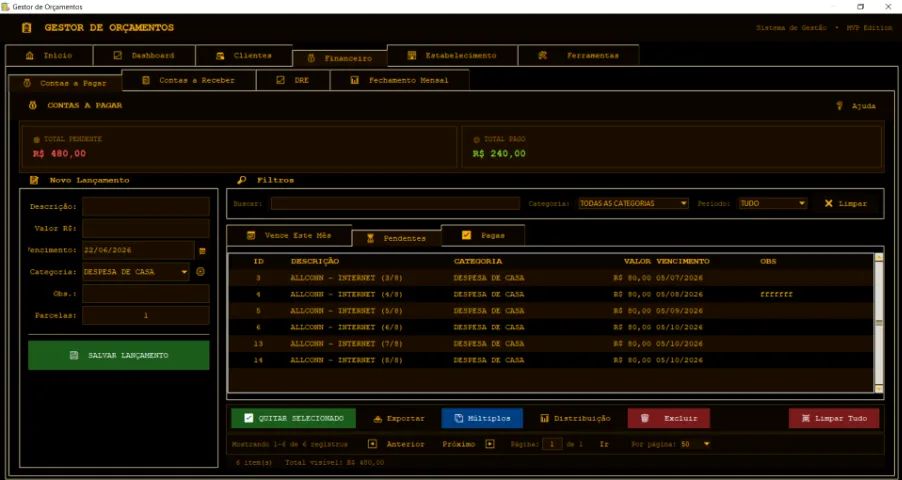Focus the Buscar search field

[x=395, y=203]
